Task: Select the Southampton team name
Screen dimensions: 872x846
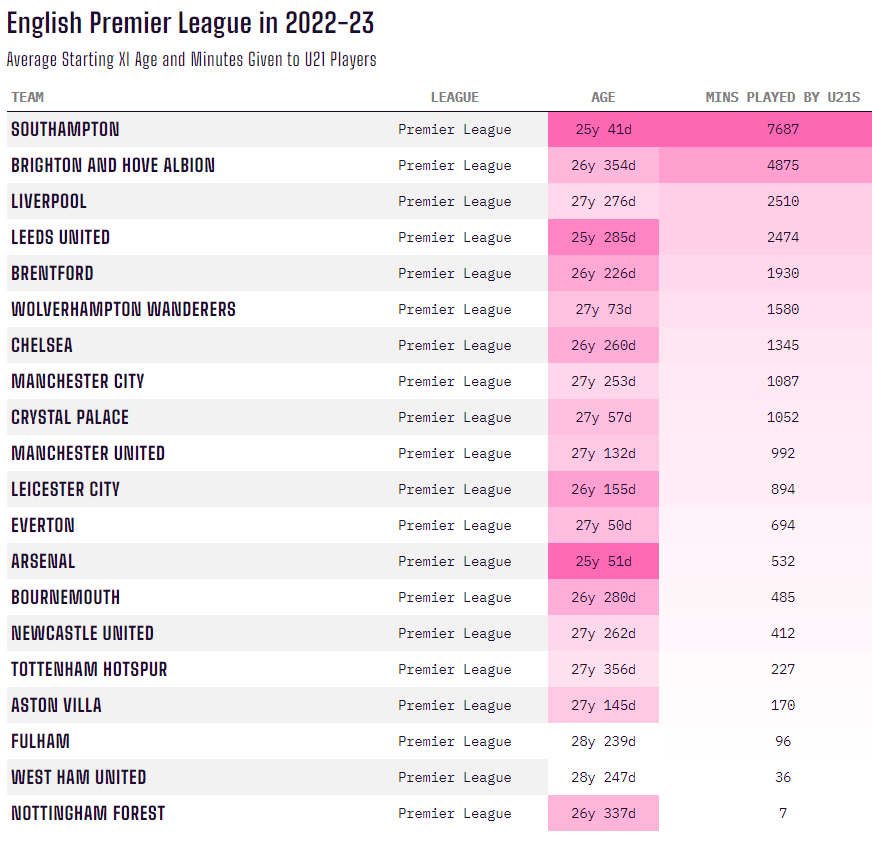Action: pyautogui.click(x=65, y=129)
